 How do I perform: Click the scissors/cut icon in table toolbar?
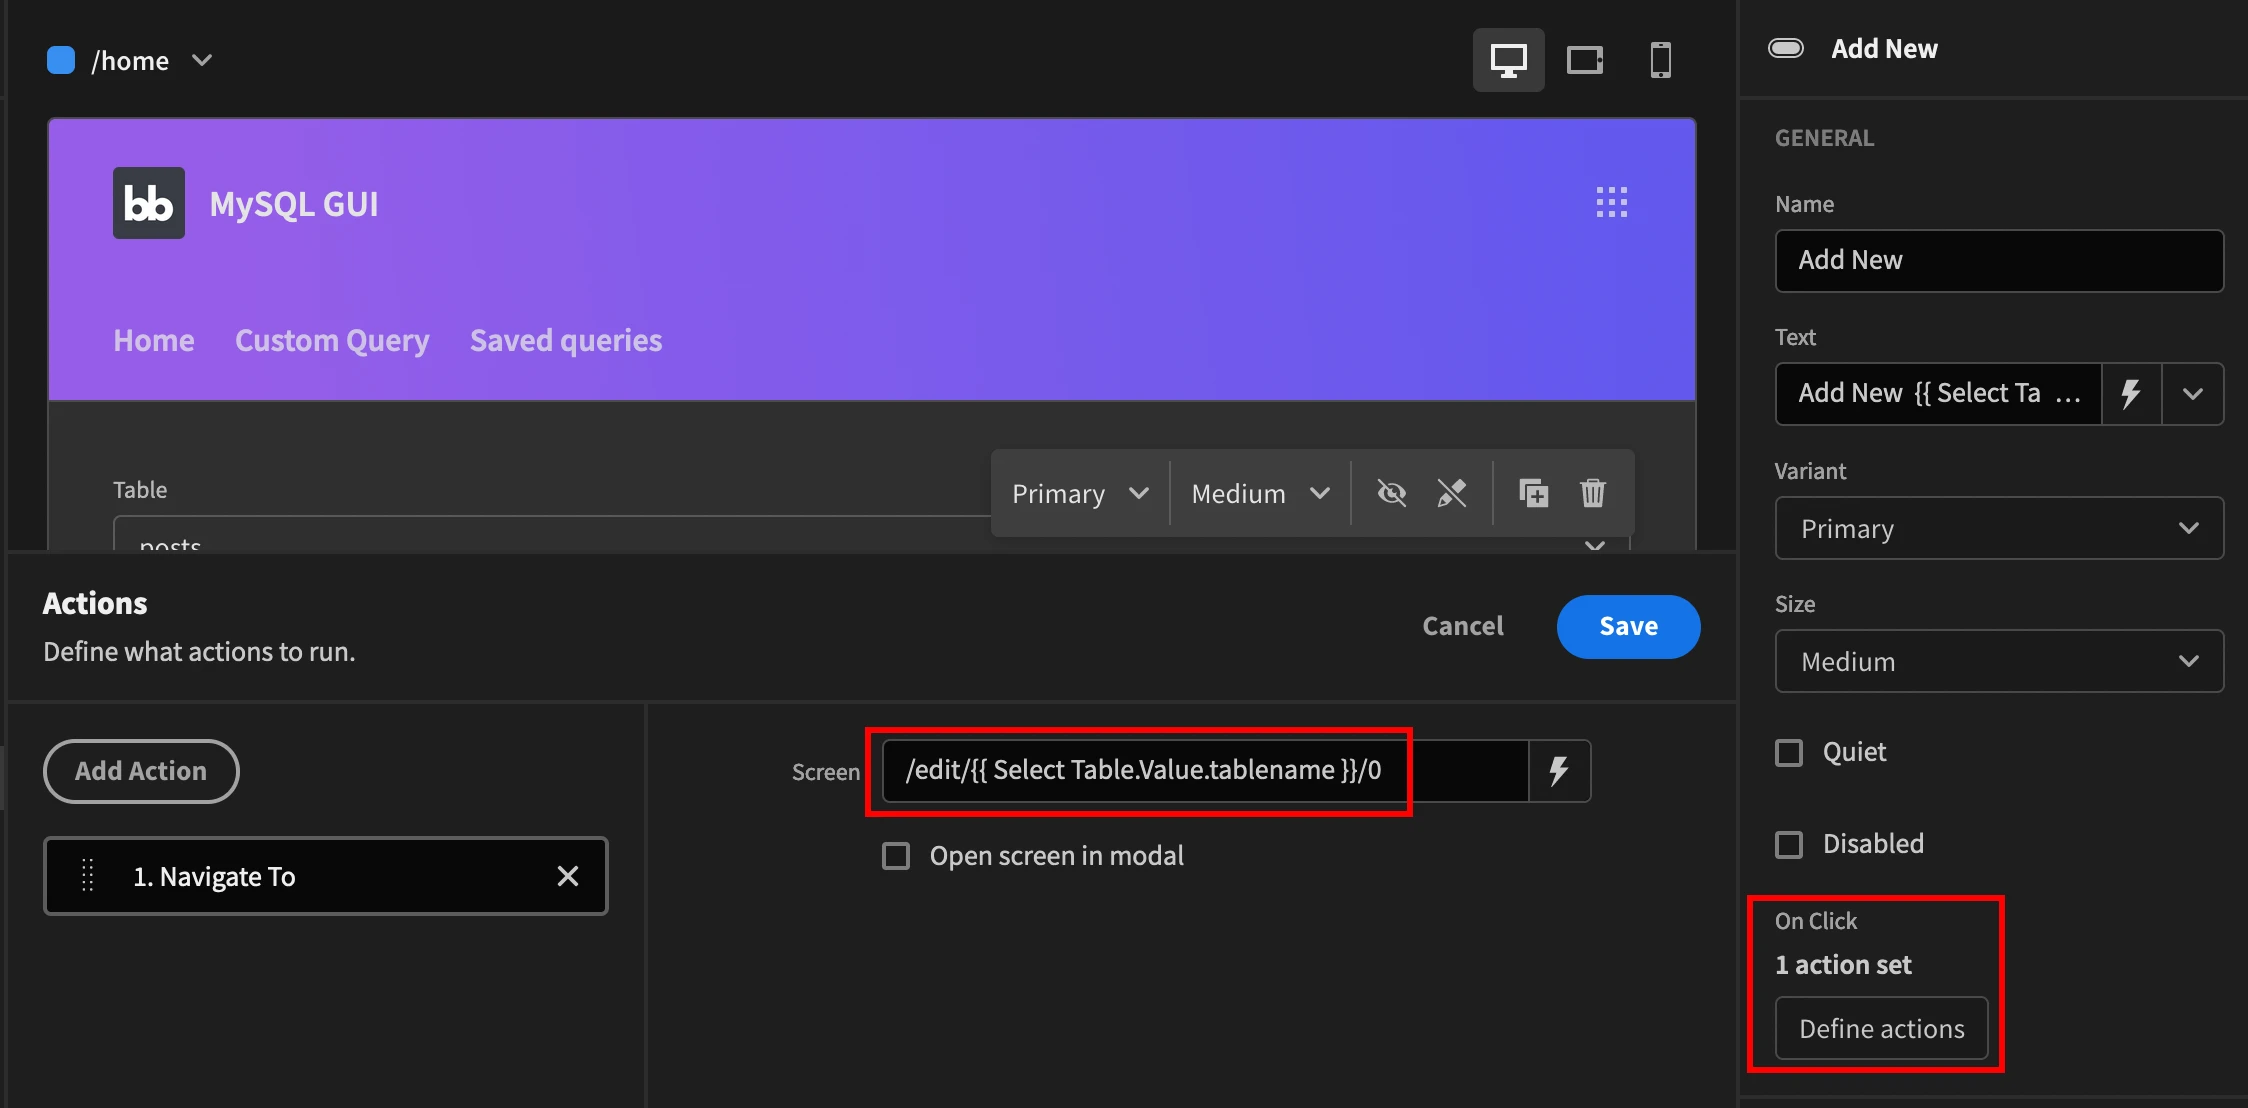pos(1449,492)
